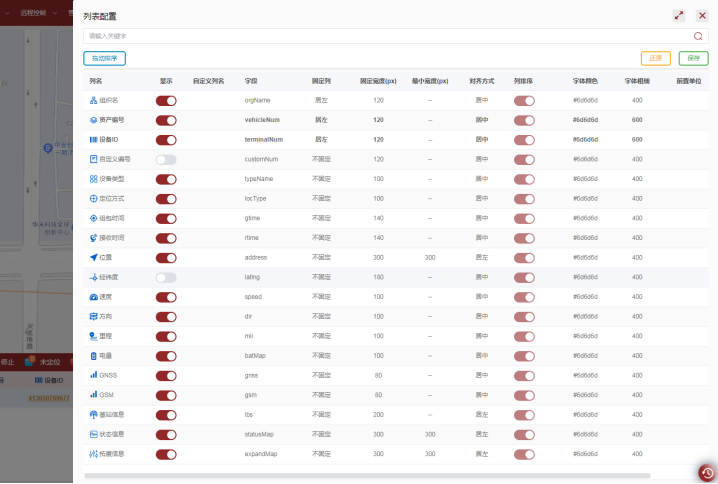Click font color value for 组织名 row

pyautogui.click(x=585, y=100)
